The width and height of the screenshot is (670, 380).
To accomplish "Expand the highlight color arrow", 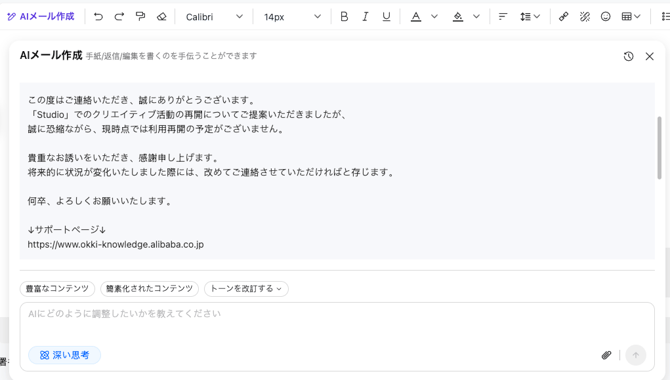I will [476, 17].
